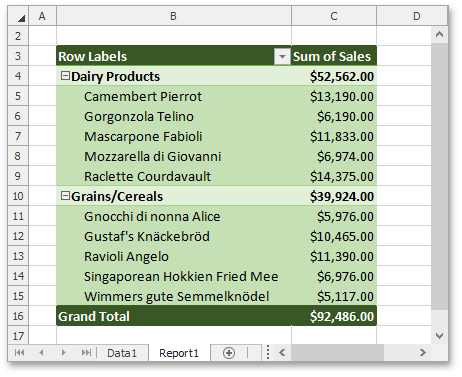Go to the last sheet tab arrow
The width and height of the screenshot is (462, 377).
(x=86, y=352)
